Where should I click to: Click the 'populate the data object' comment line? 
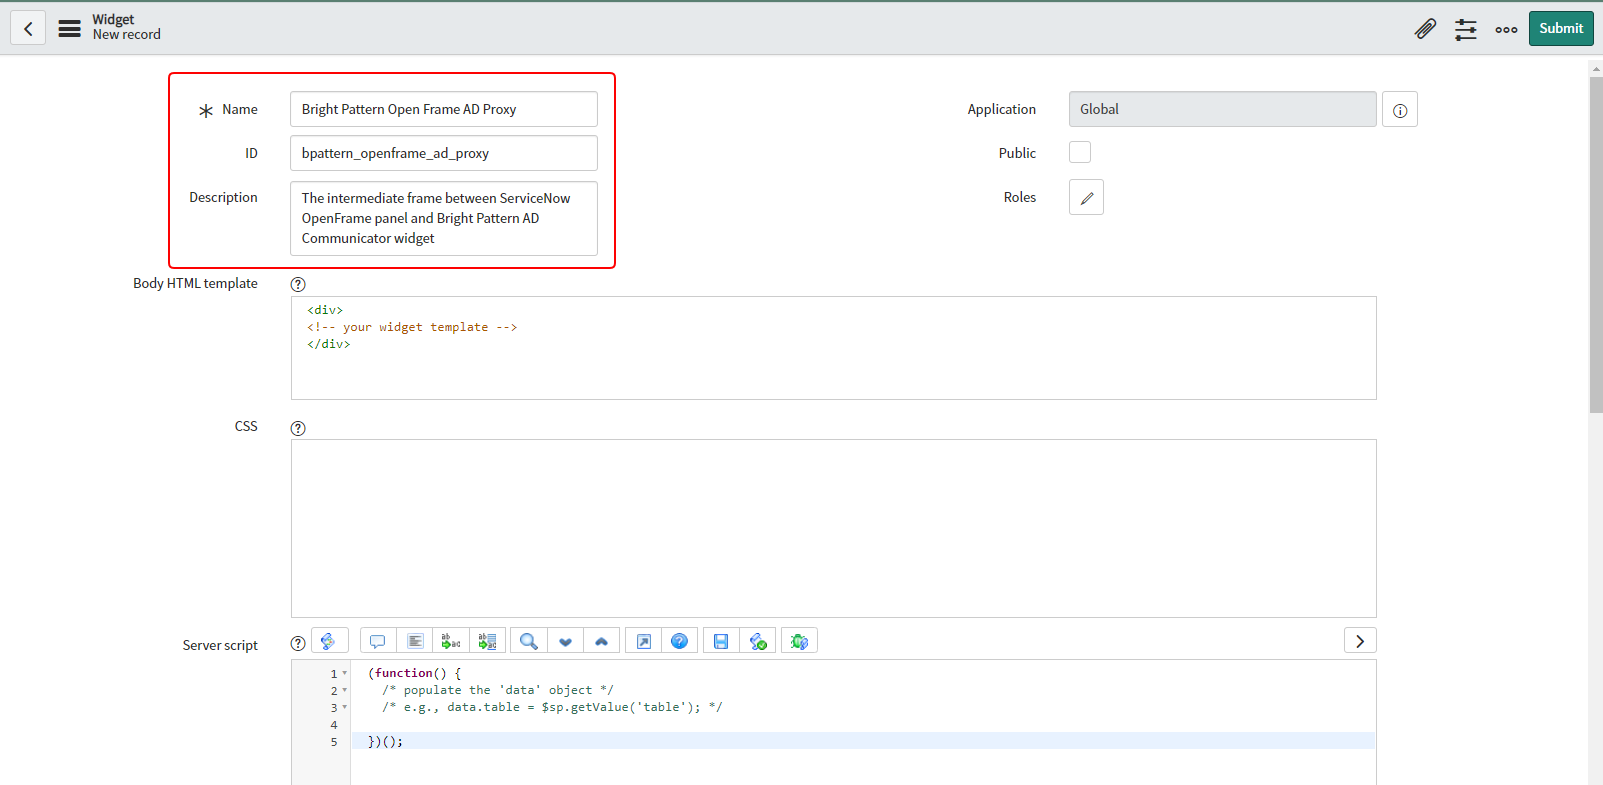(497, 690)
